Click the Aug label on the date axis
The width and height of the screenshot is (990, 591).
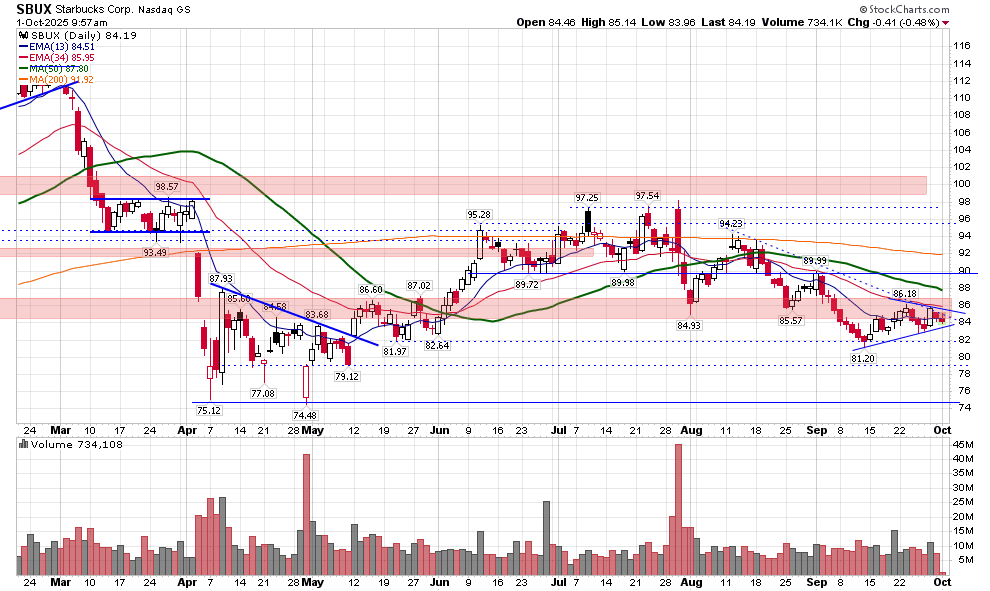click(690, 428)
